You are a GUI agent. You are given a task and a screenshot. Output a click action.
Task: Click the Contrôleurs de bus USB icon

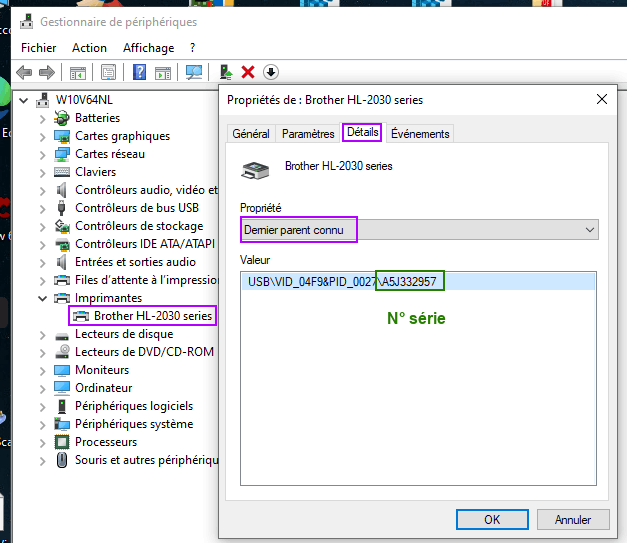61,208
